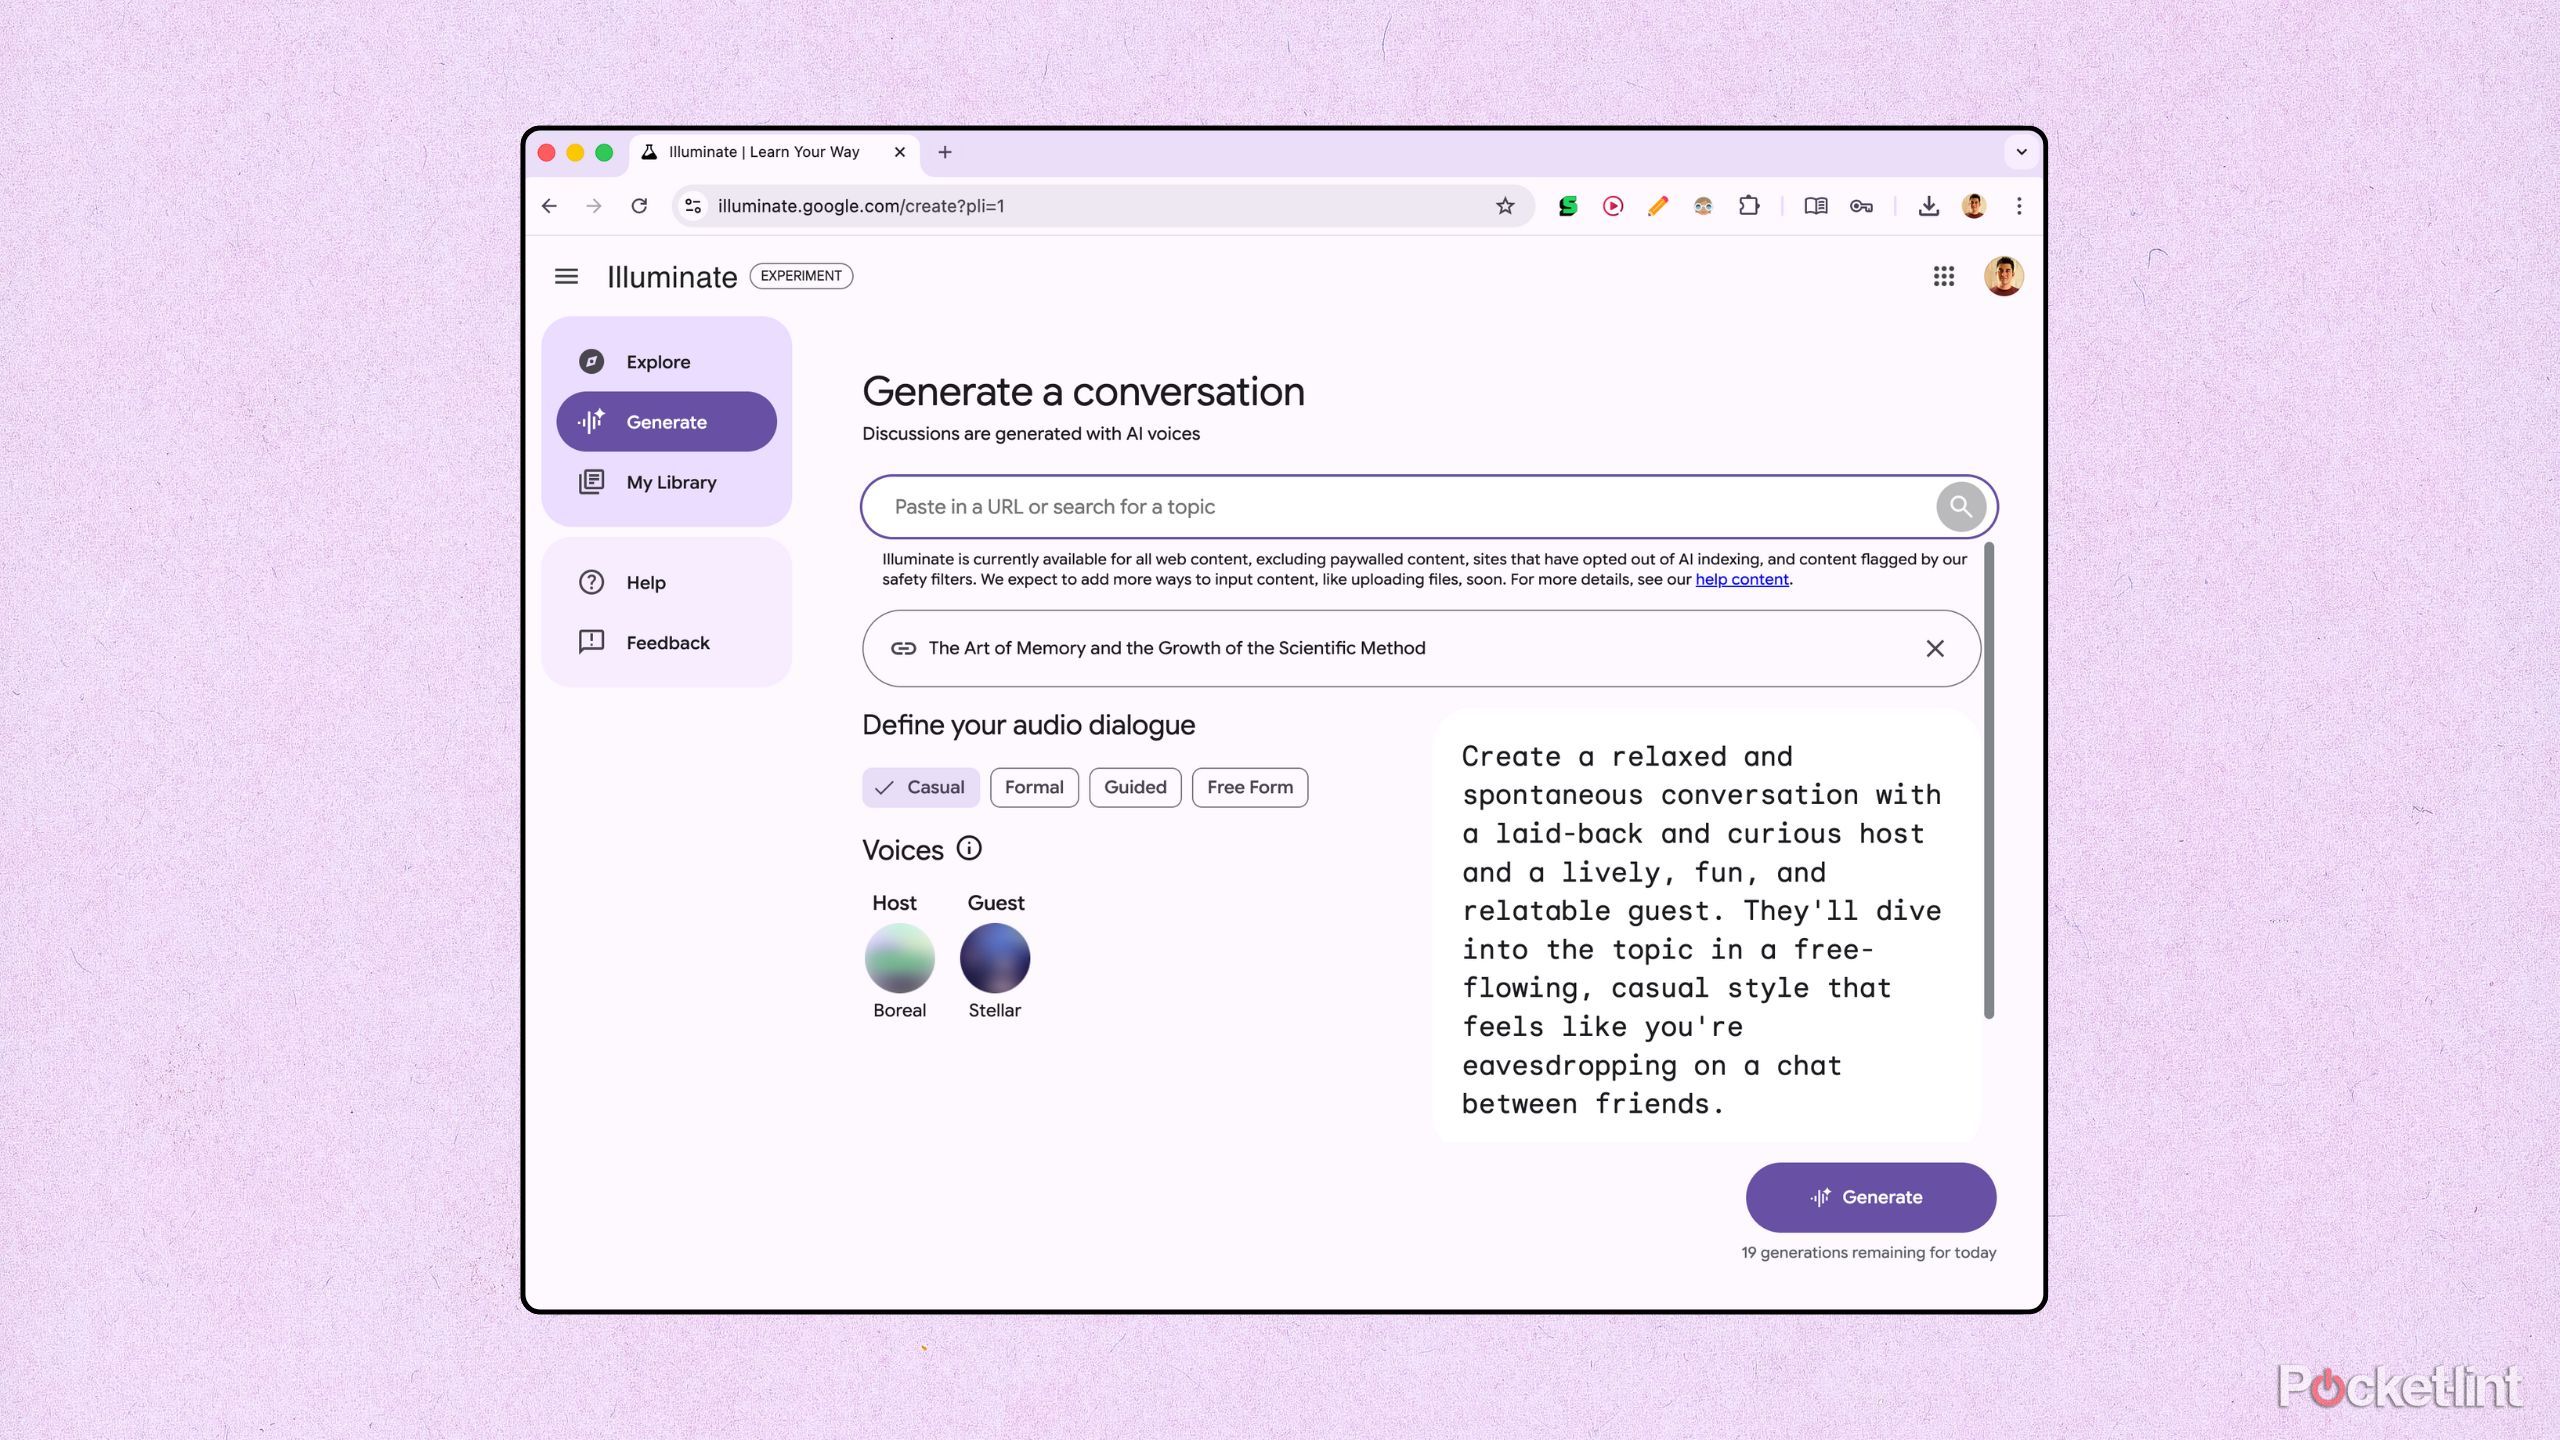The height and width of the screenshot is (1440, 2560).
Task: Select the Casual dialogue style
Action: (920, 788)
